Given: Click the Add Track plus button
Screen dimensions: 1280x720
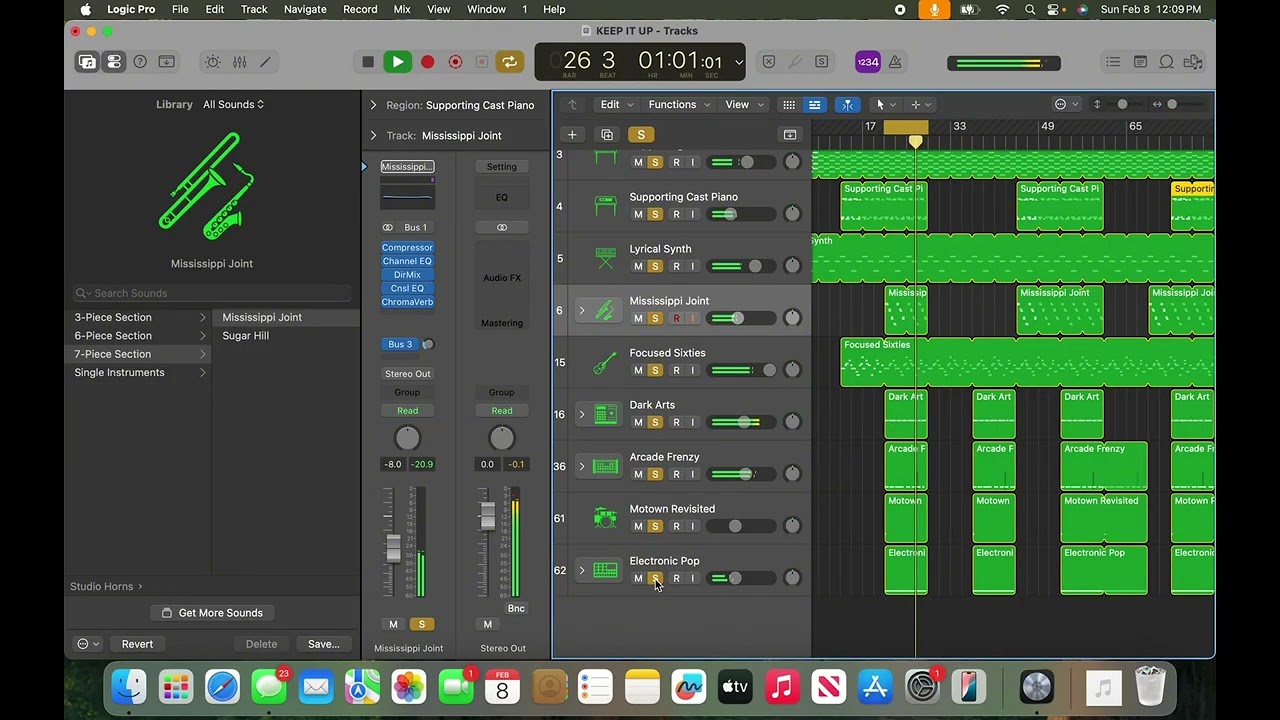Looking at the screenshot, I should coord(572,135).
